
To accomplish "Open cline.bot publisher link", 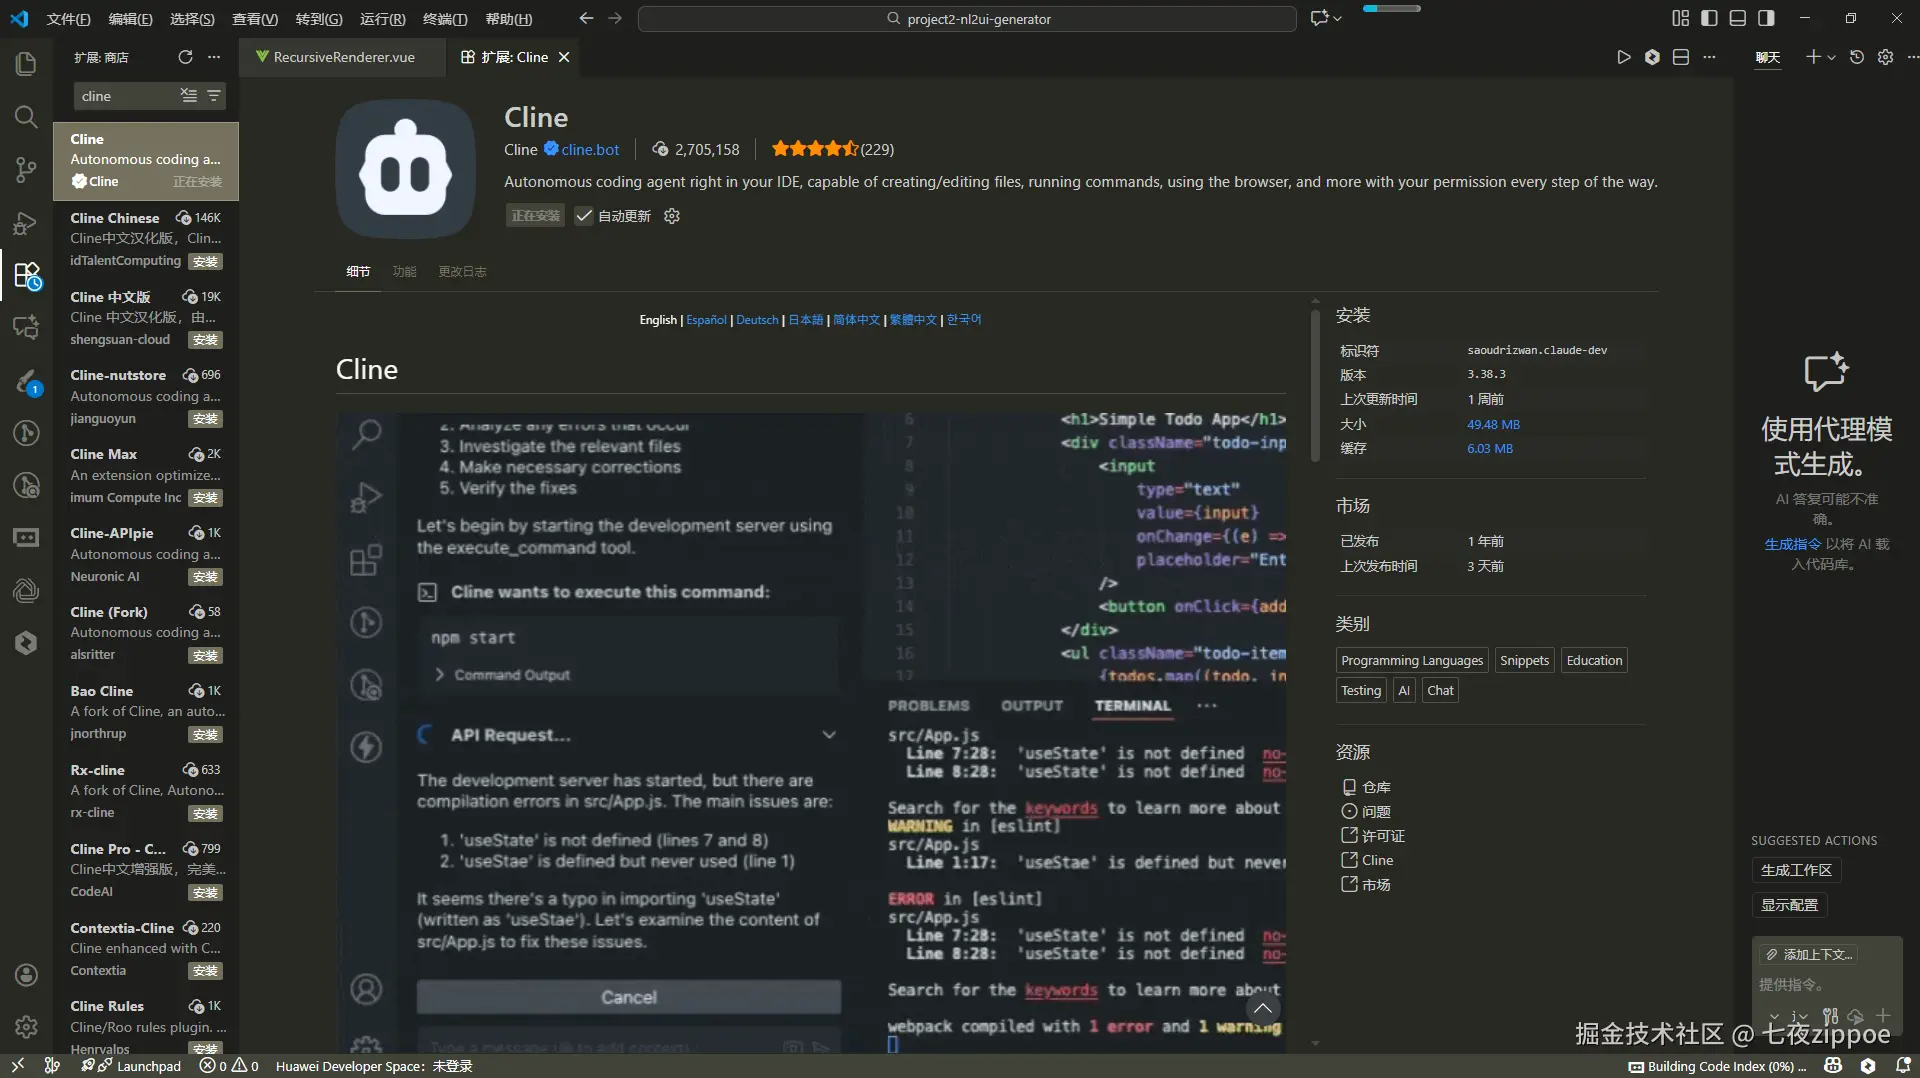I will click(x=590, y=149).
